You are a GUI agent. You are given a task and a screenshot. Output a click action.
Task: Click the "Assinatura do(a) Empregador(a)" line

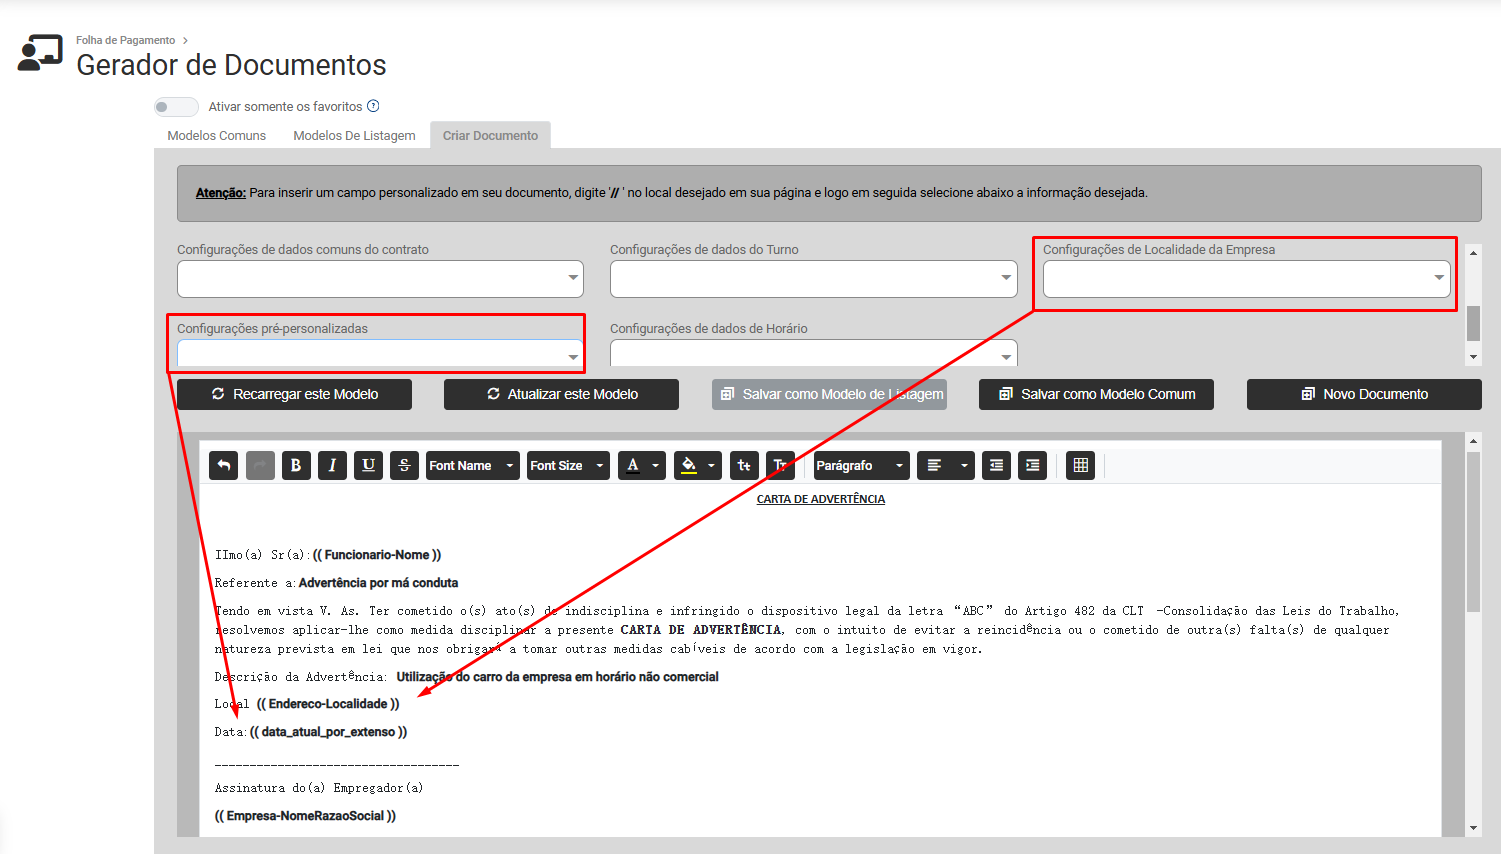click(319, 788)
